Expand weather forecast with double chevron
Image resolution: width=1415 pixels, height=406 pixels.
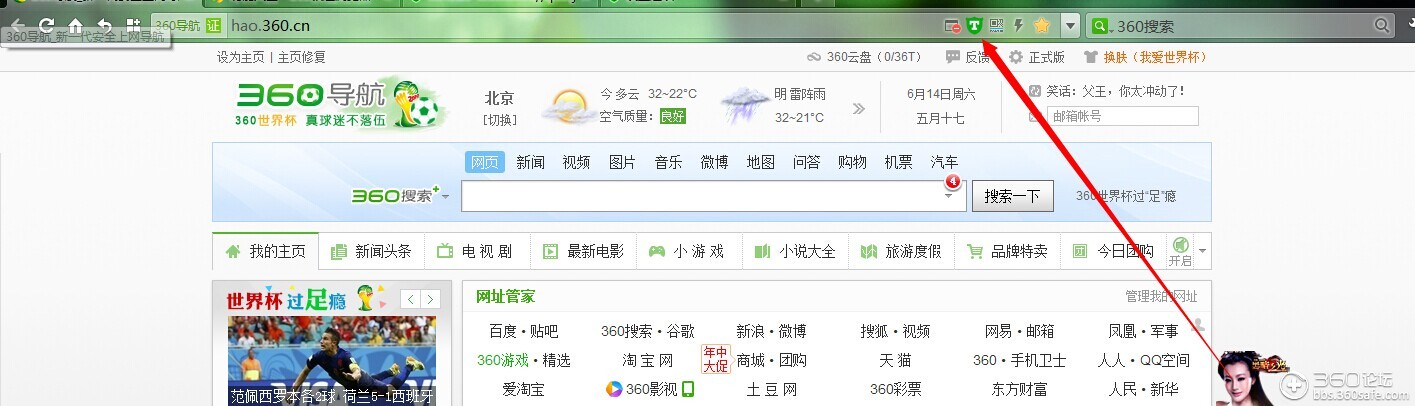(858, 108)
